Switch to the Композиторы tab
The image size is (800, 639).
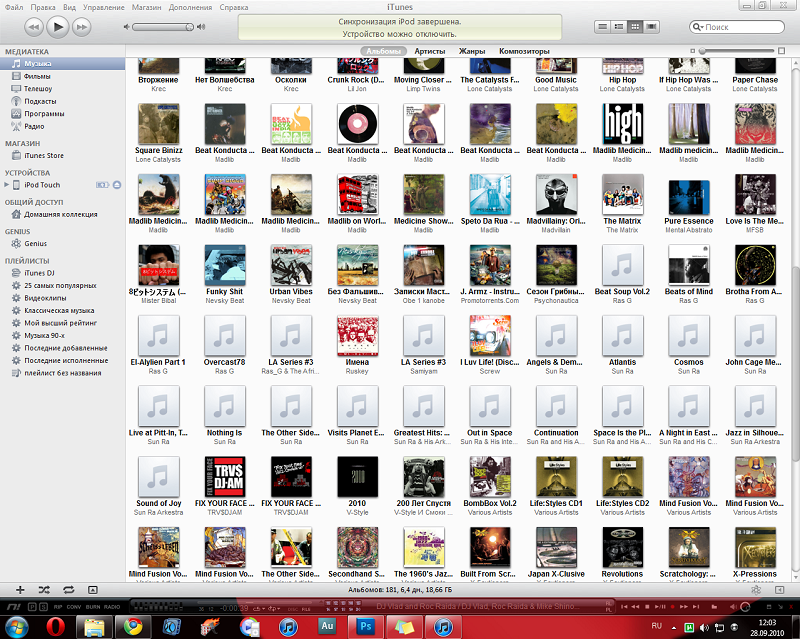coord(524,51)
